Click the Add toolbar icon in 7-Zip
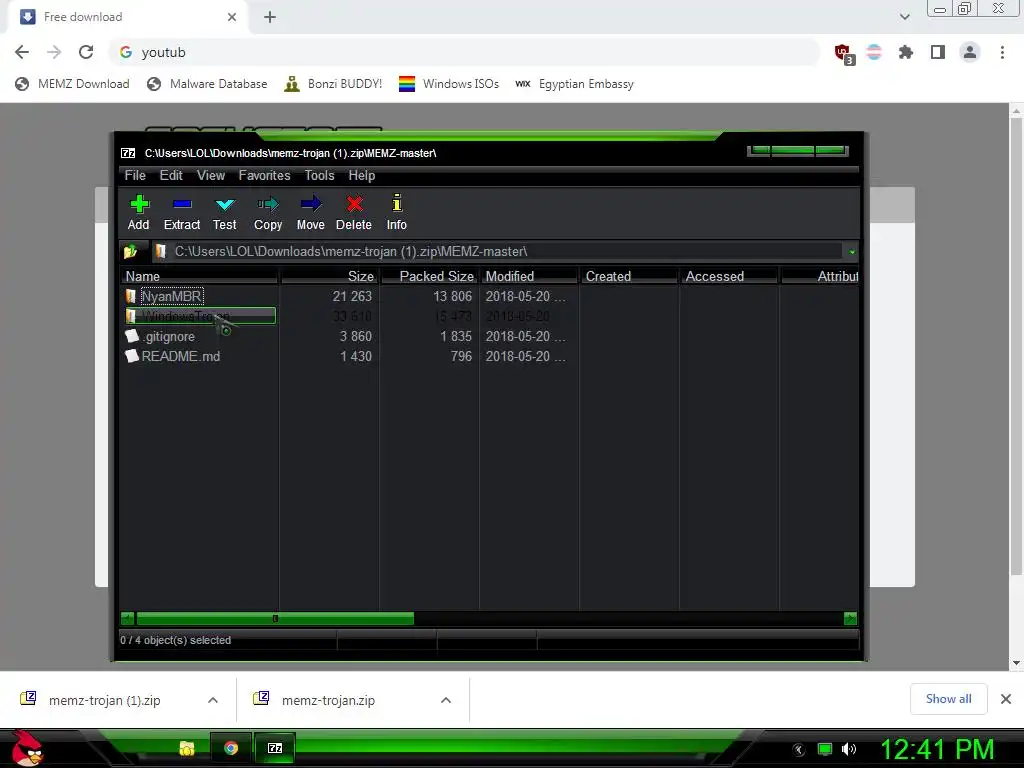The image size is (1024, 768). click(x=138, y=204)
